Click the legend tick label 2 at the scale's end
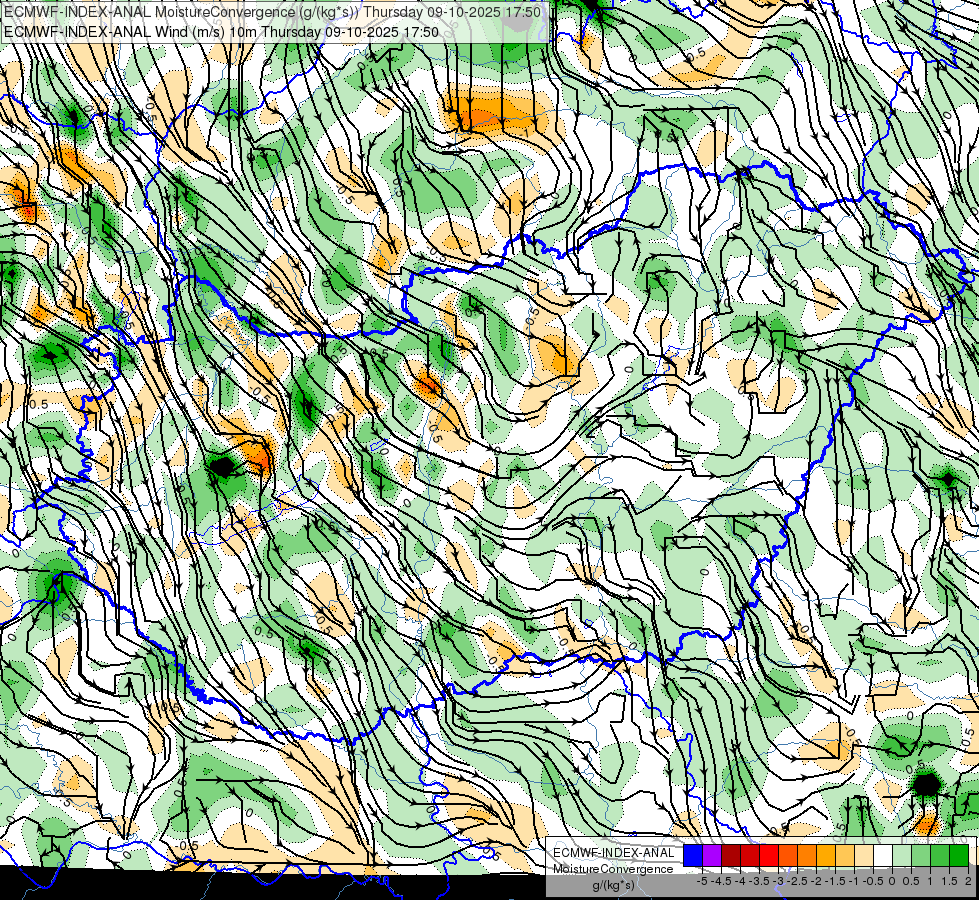 pos(968,881)
